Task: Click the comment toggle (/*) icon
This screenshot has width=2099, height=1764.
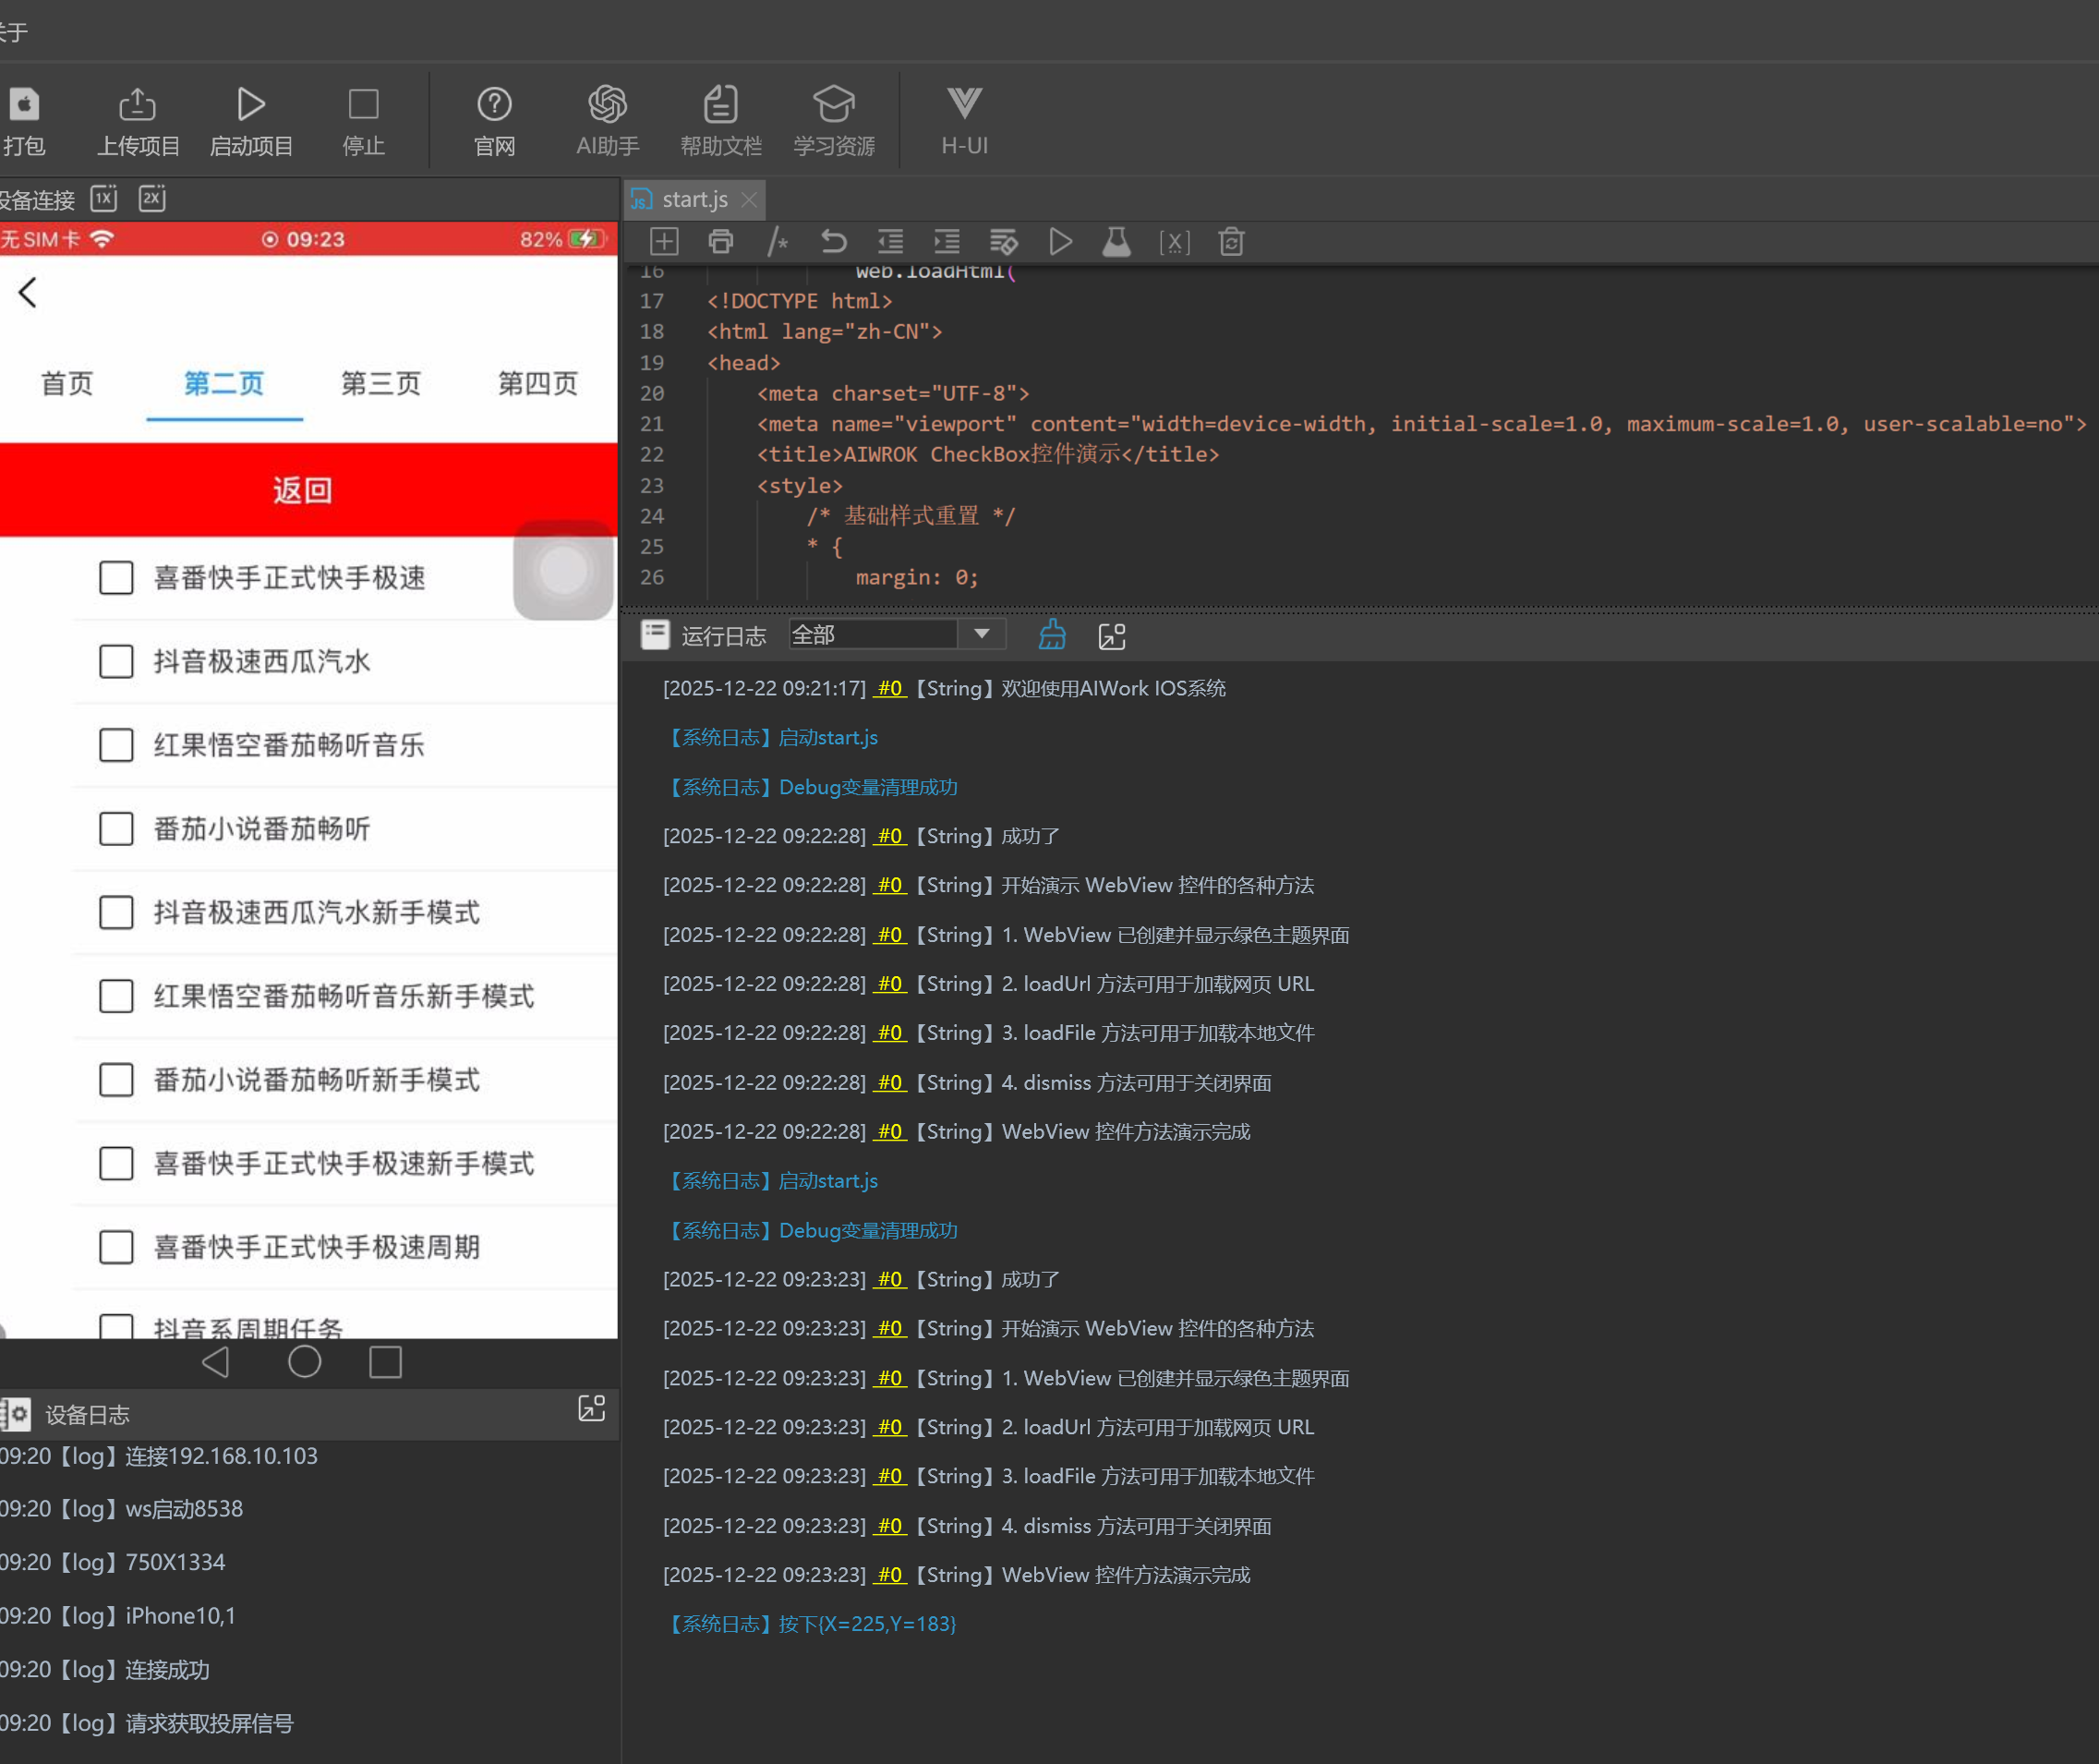Action: pos(777,242)
